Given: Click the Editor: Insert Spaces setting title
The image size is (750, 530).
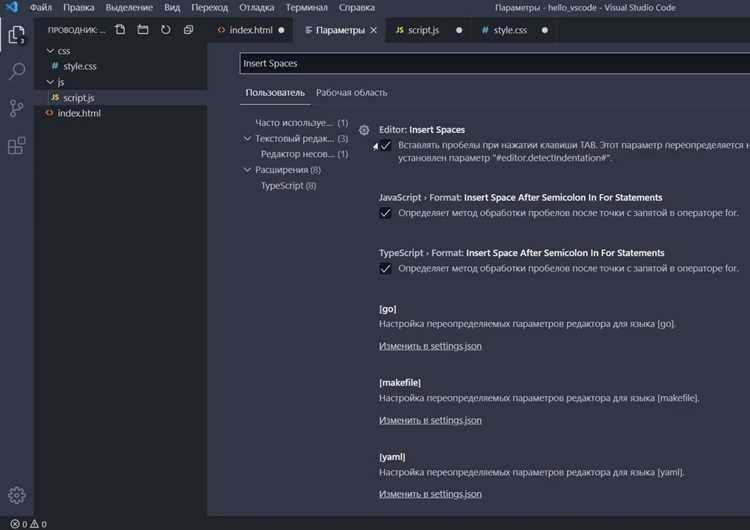Looking at the screenshot, I should (421, 130).
